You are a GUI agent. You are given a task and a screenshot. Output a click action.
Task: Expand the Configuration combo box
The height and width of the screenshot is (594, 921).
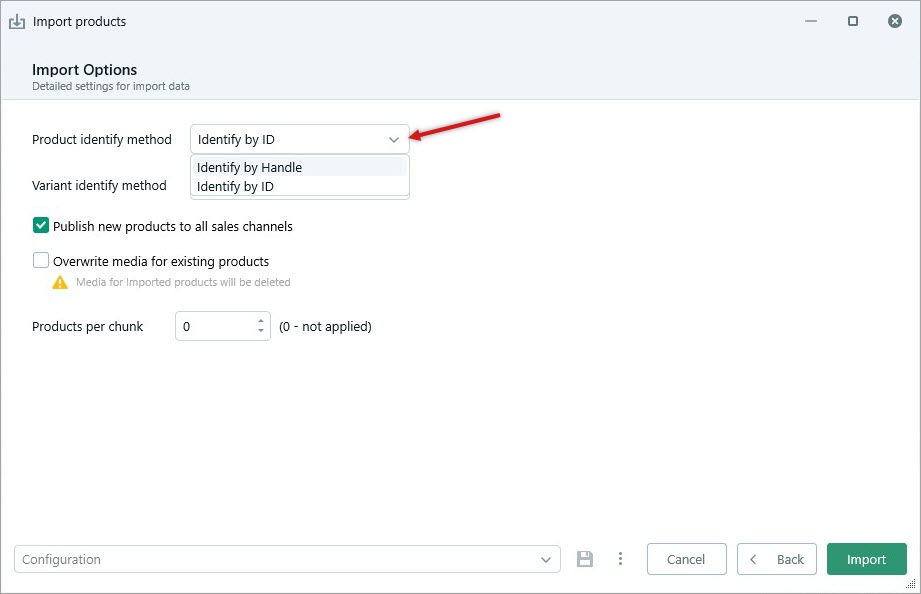pyautogui.click(x=287, y=559)
